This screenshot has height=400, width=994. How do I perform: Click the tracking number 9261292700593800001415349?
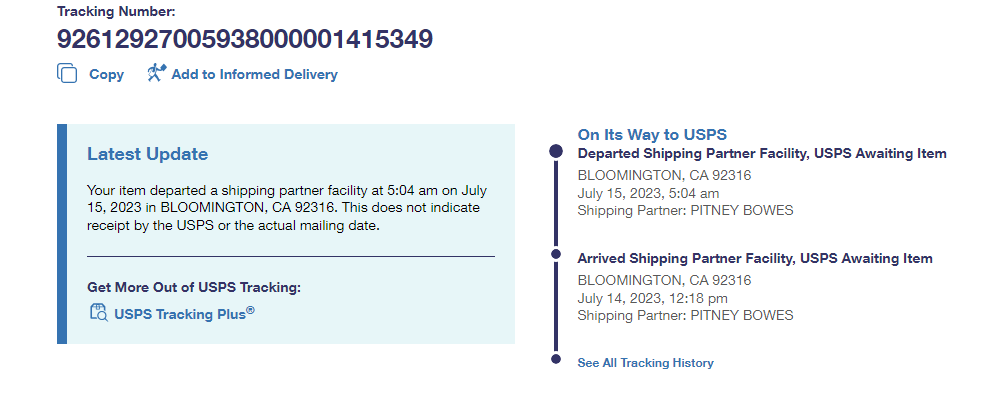[x=245, y=40]
